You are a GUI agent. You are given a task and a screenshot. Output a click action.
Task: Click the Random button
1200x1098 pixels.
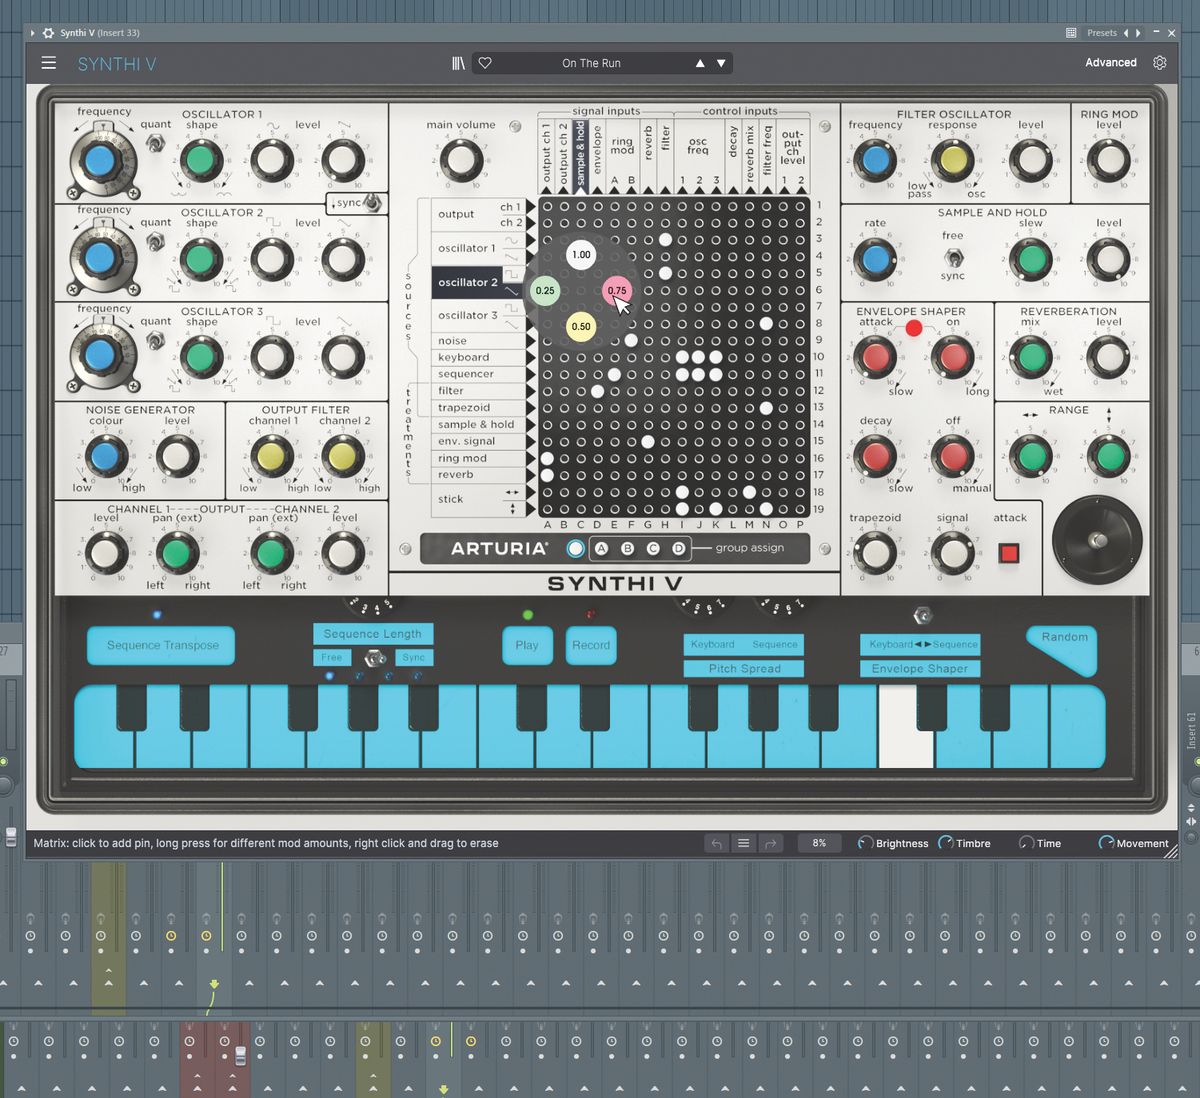pos(1063,647)
